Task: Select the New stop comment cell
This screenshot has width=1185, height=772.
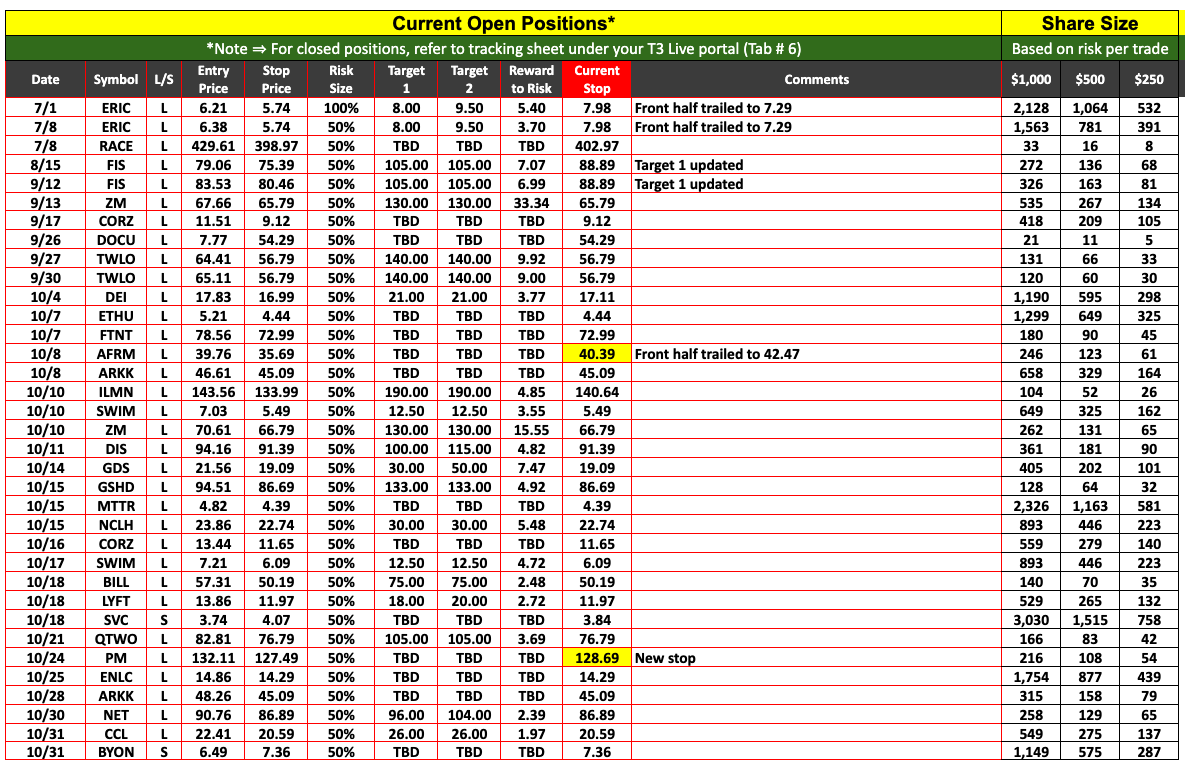Action: [x=816, y=658]
